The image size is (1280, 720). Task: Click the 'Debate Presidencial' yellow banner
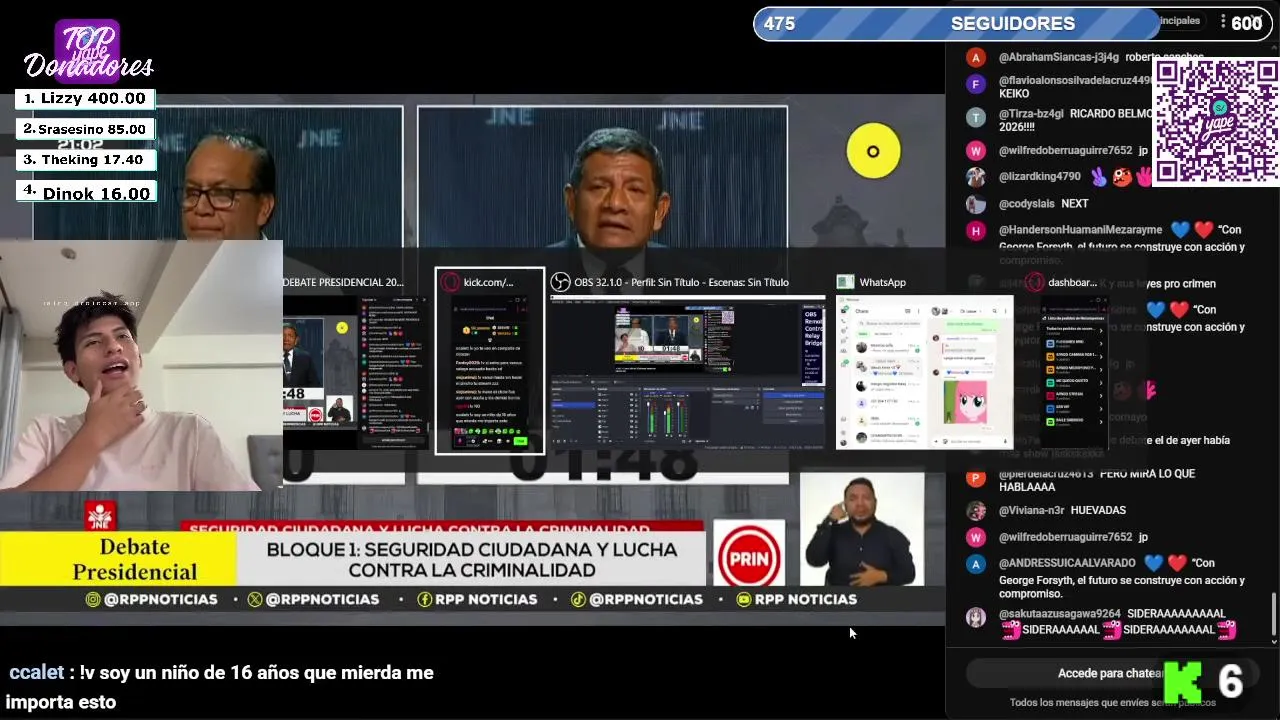pyautogui.click(x=118, y=559)
